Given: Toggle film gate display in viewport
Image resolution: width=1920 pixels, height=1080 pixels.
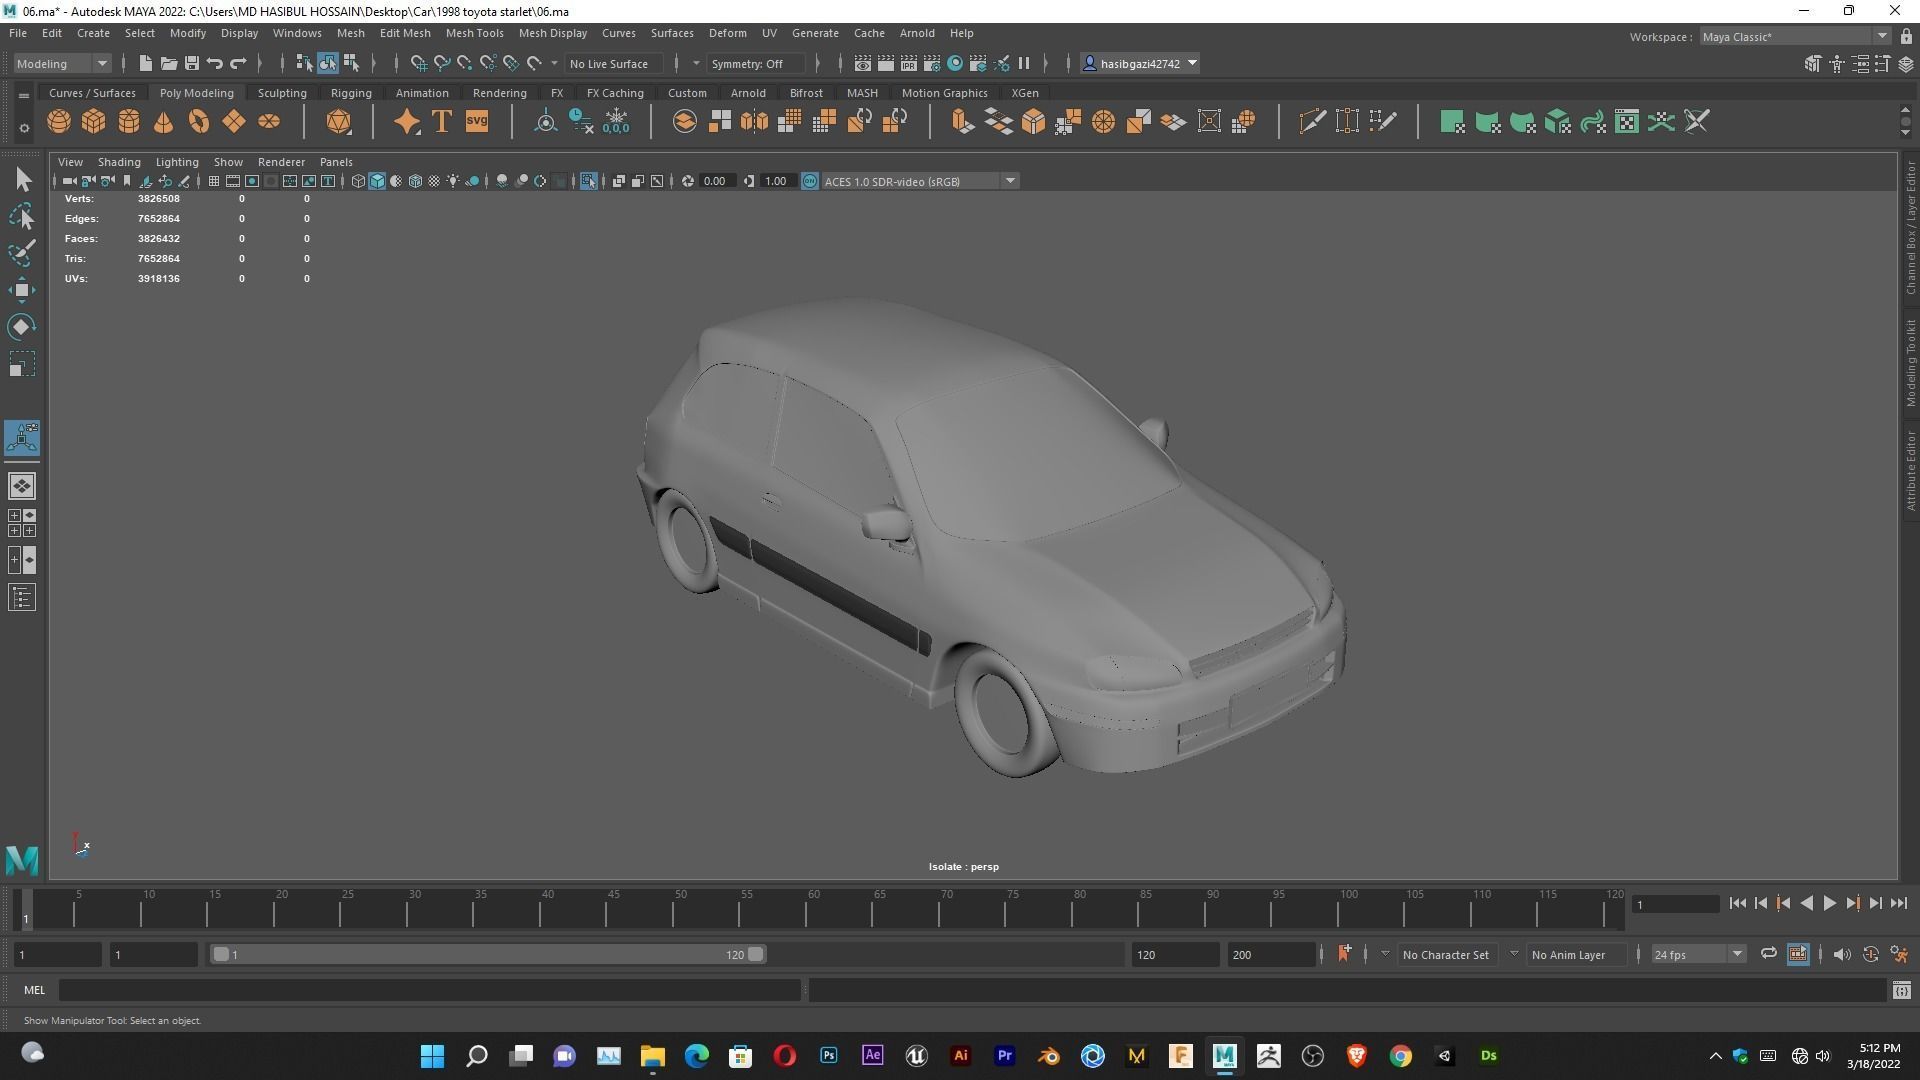Looking at the screenshot, I should pos(232,181).
